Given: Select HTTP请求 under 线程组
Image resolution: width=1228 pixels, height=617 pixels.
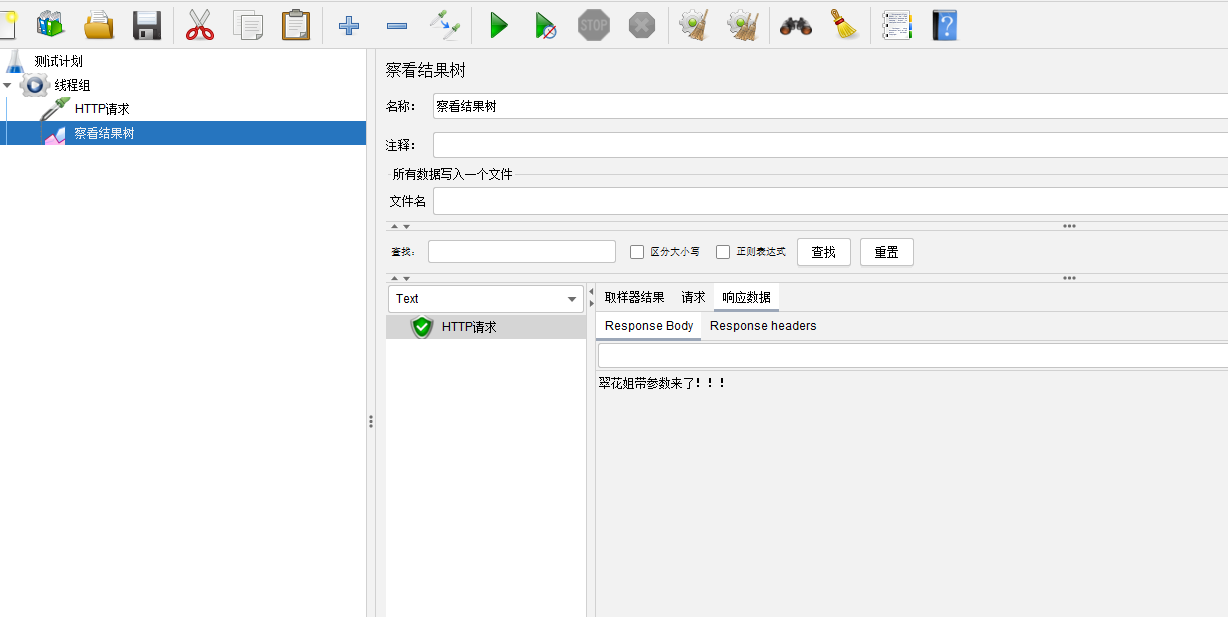Looking at the screenshot, I should click(x=102, y=109).
